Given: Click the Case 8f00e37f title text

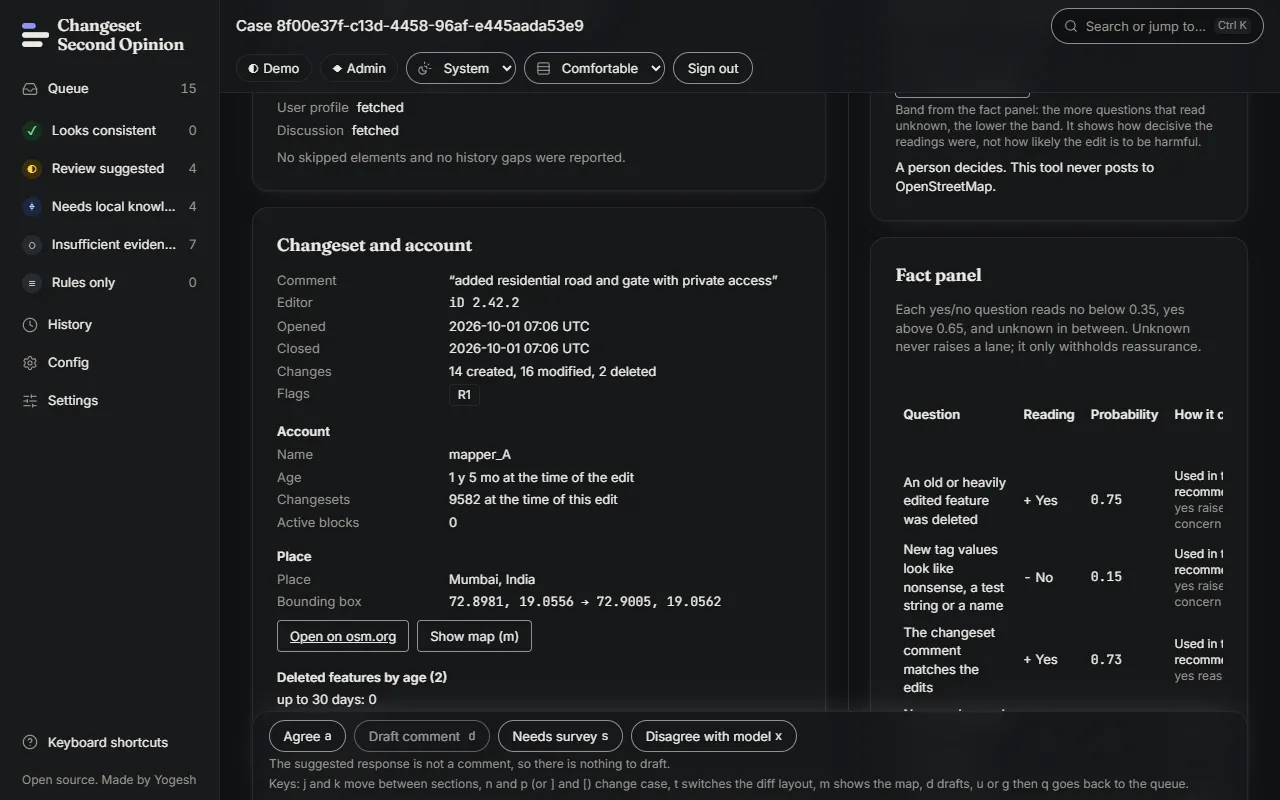Looking at the screenshot, I should point(410,26).
